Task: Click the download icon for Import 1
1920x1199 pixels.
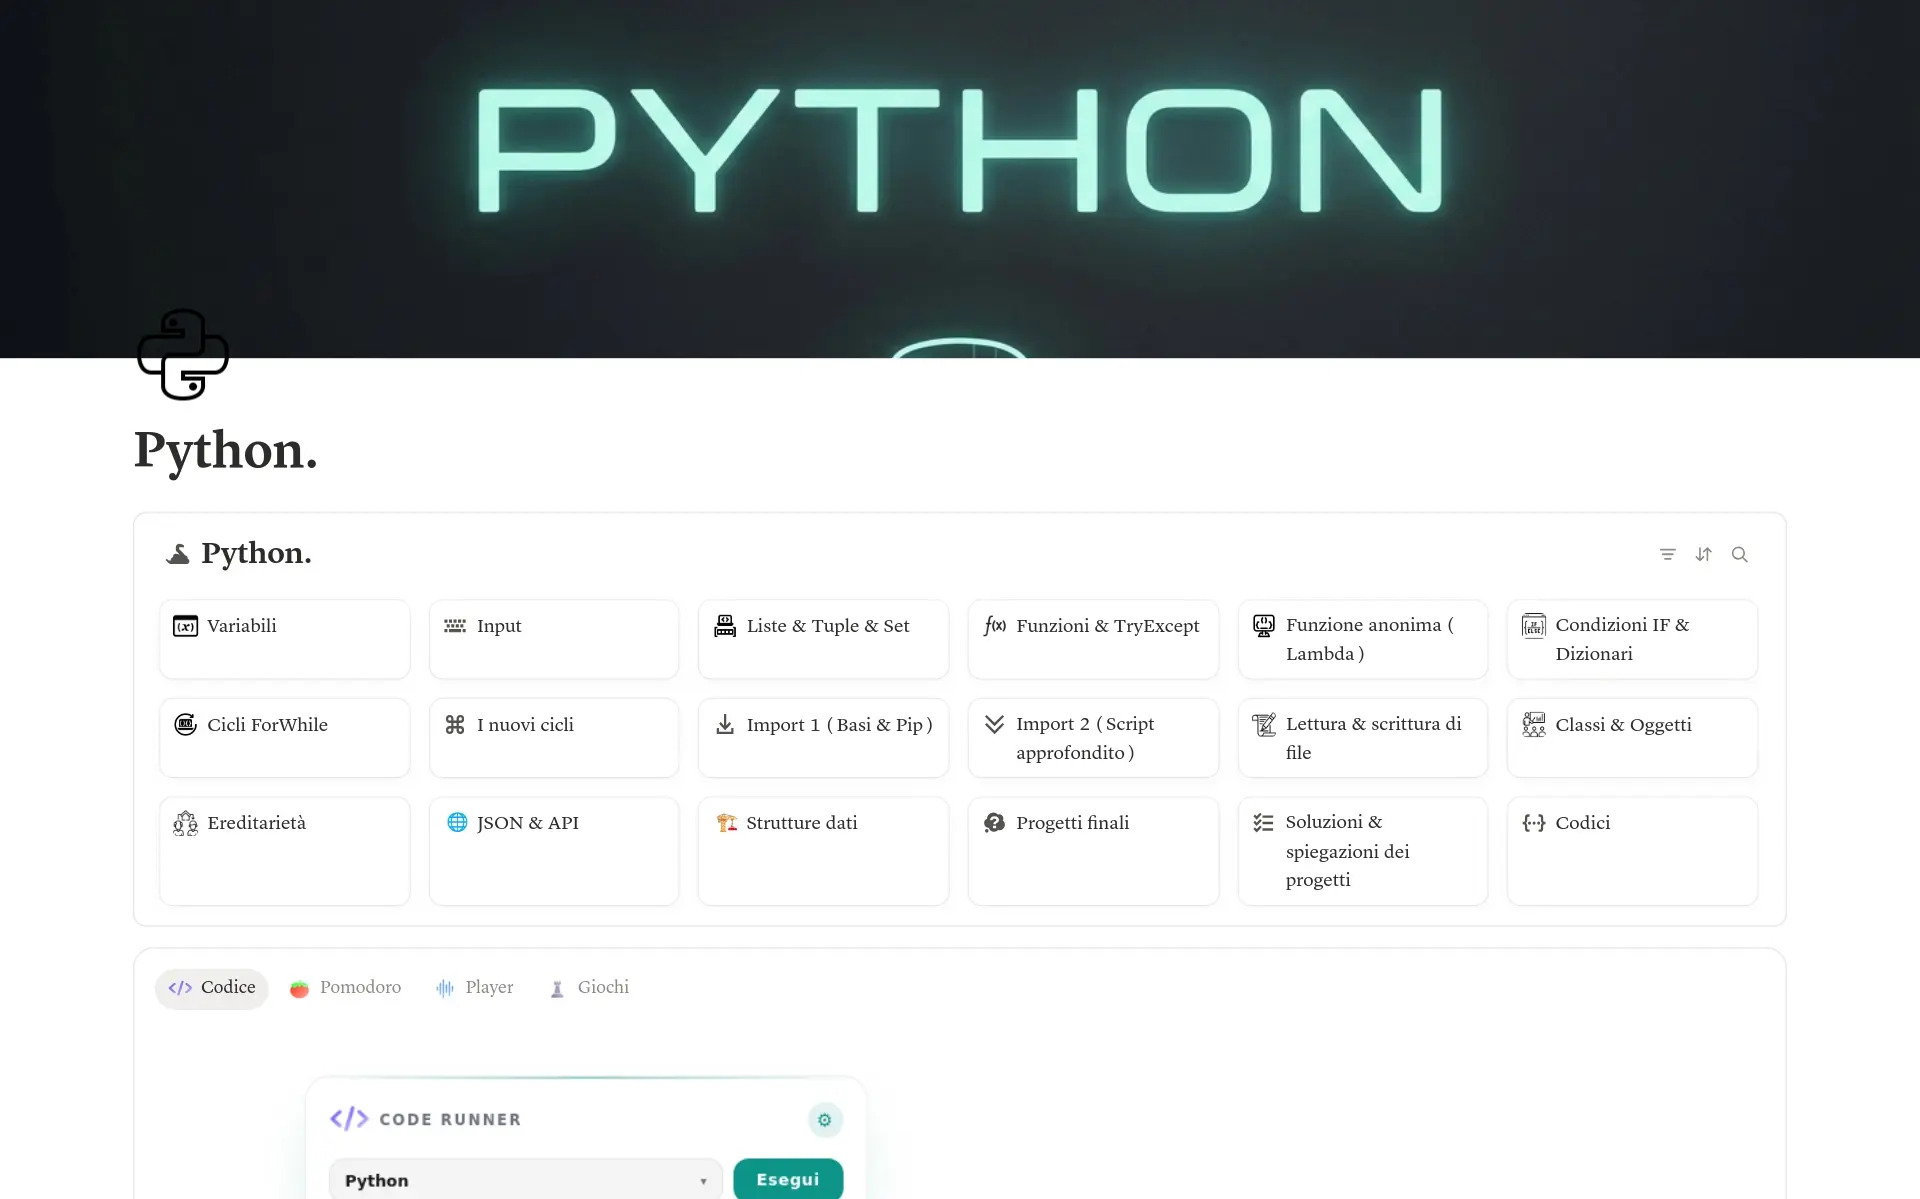Action: tap(725, 724)
